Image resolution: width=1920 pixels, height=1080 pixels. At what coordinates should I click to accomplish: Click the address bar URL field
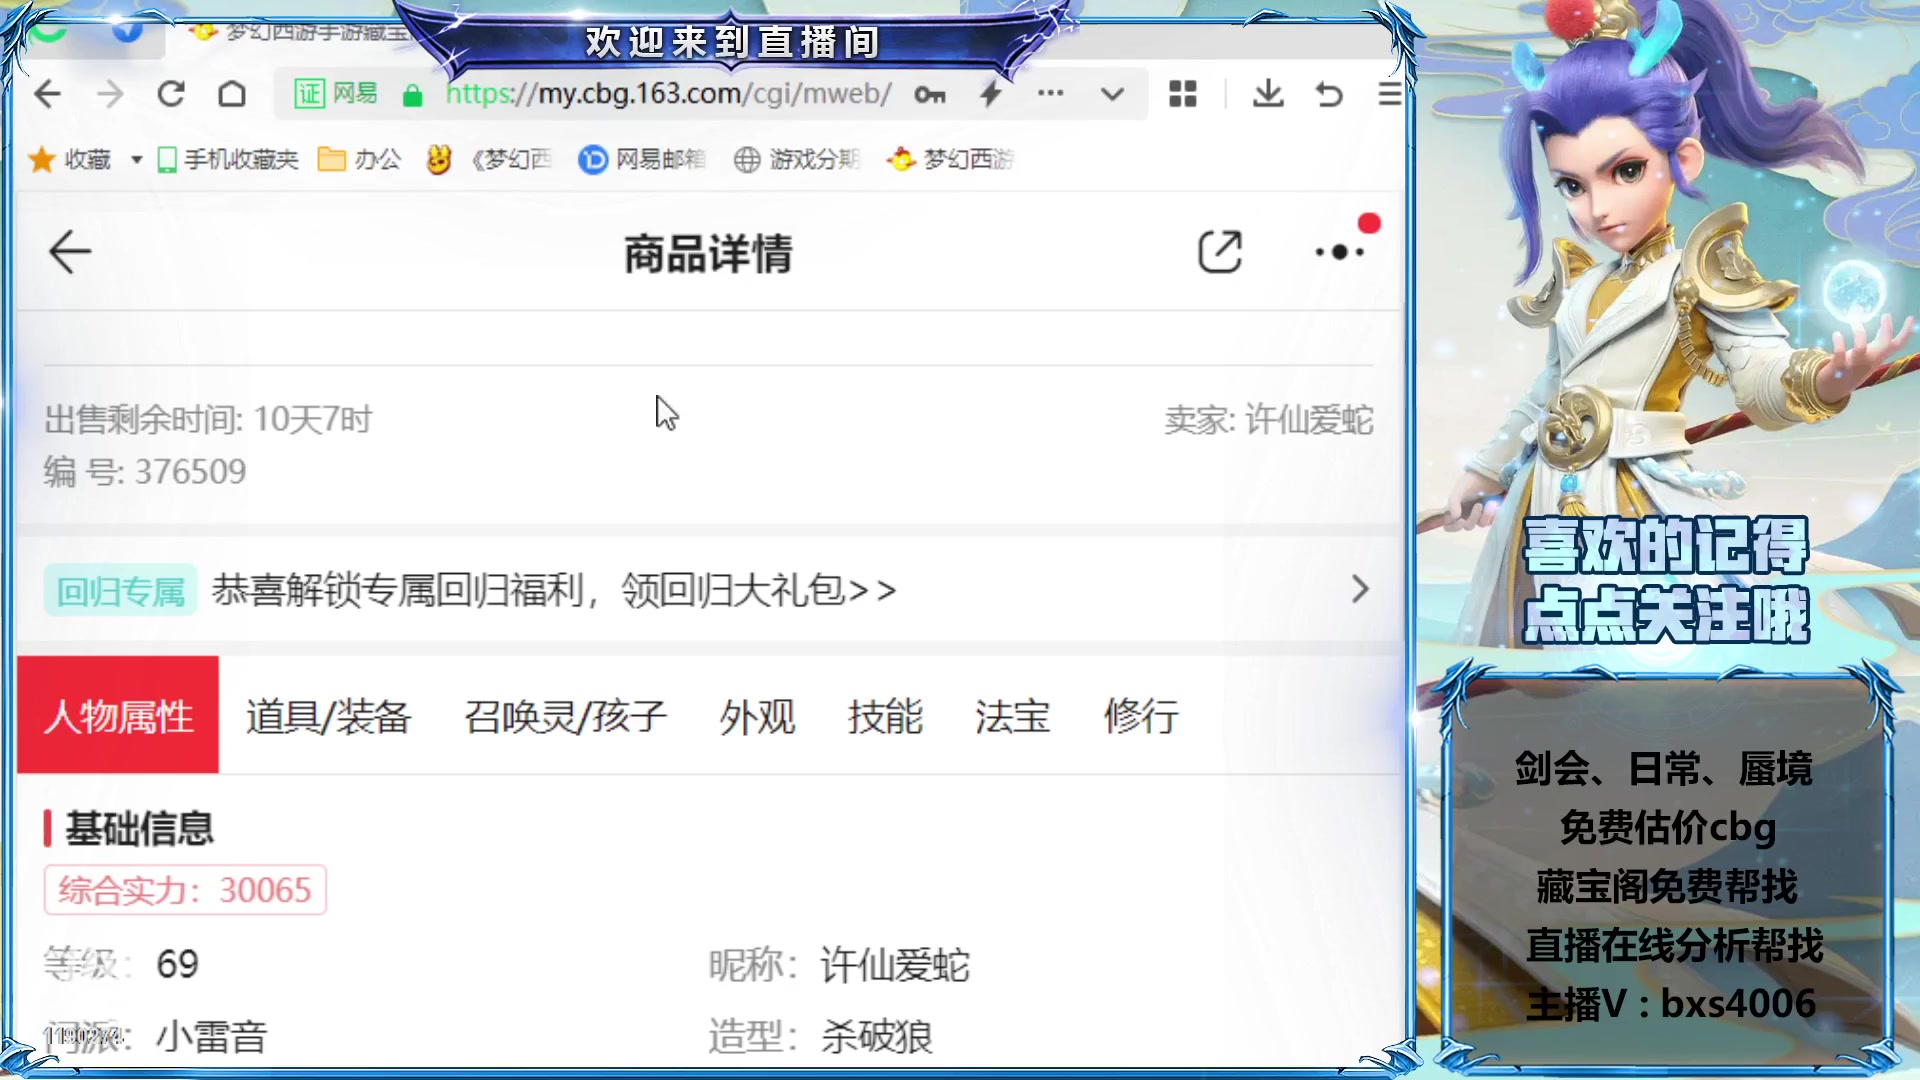(x=668, y=94)
